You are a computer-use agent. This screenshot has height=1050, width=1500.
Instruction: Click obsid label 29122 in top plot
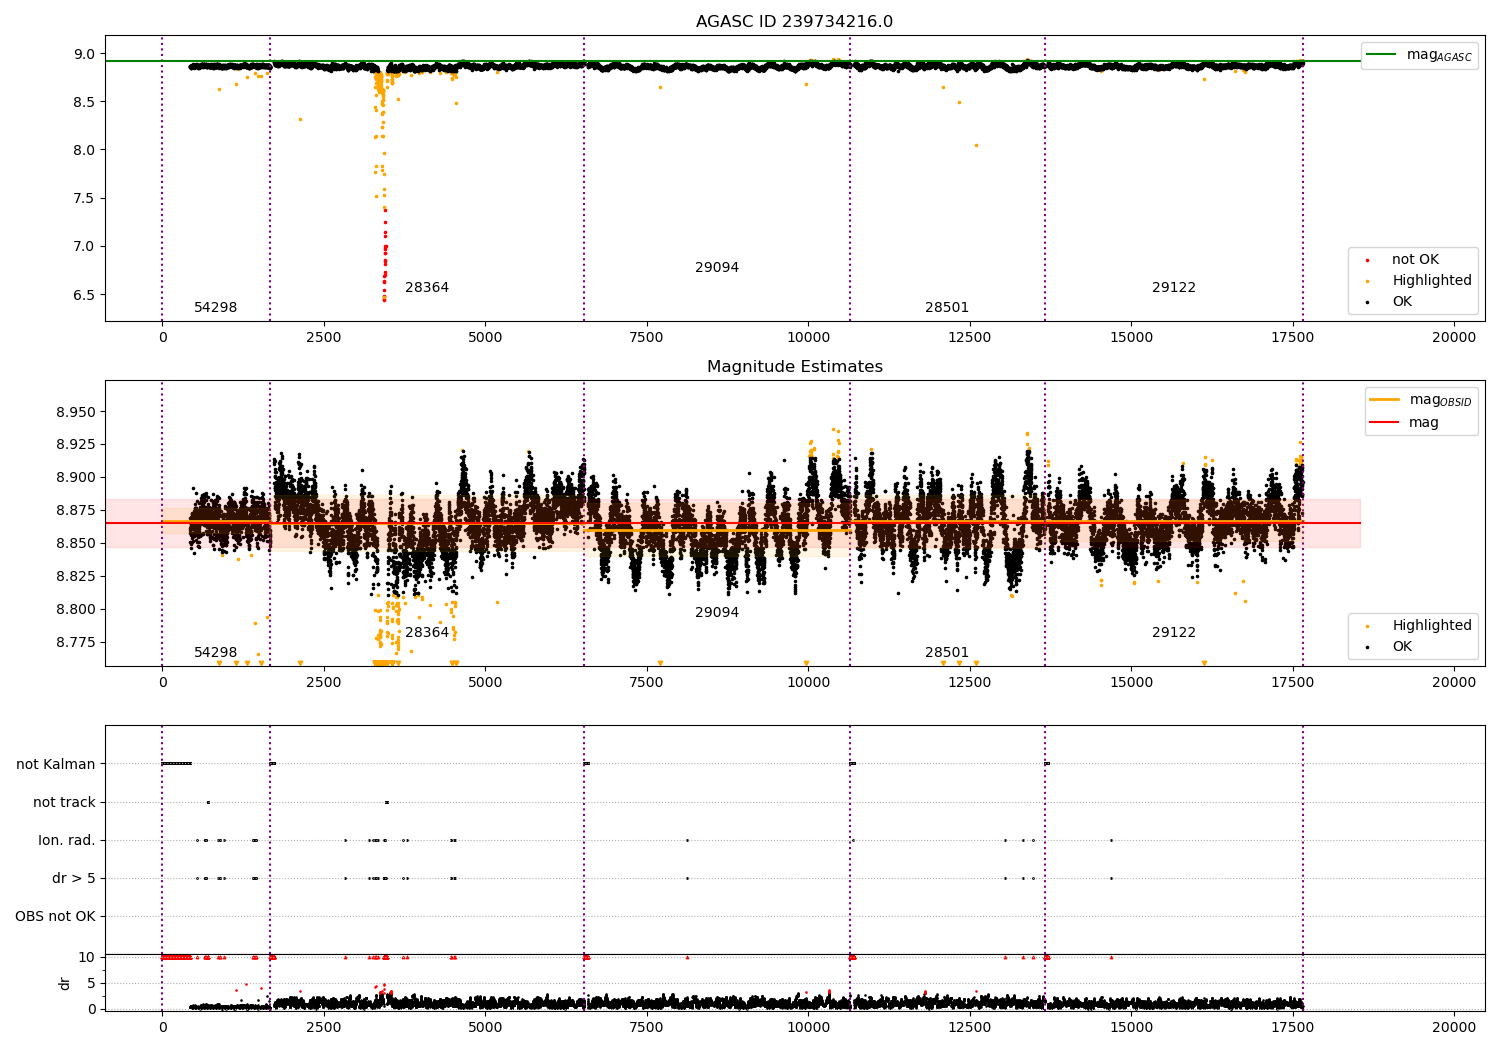(1174, 288)
